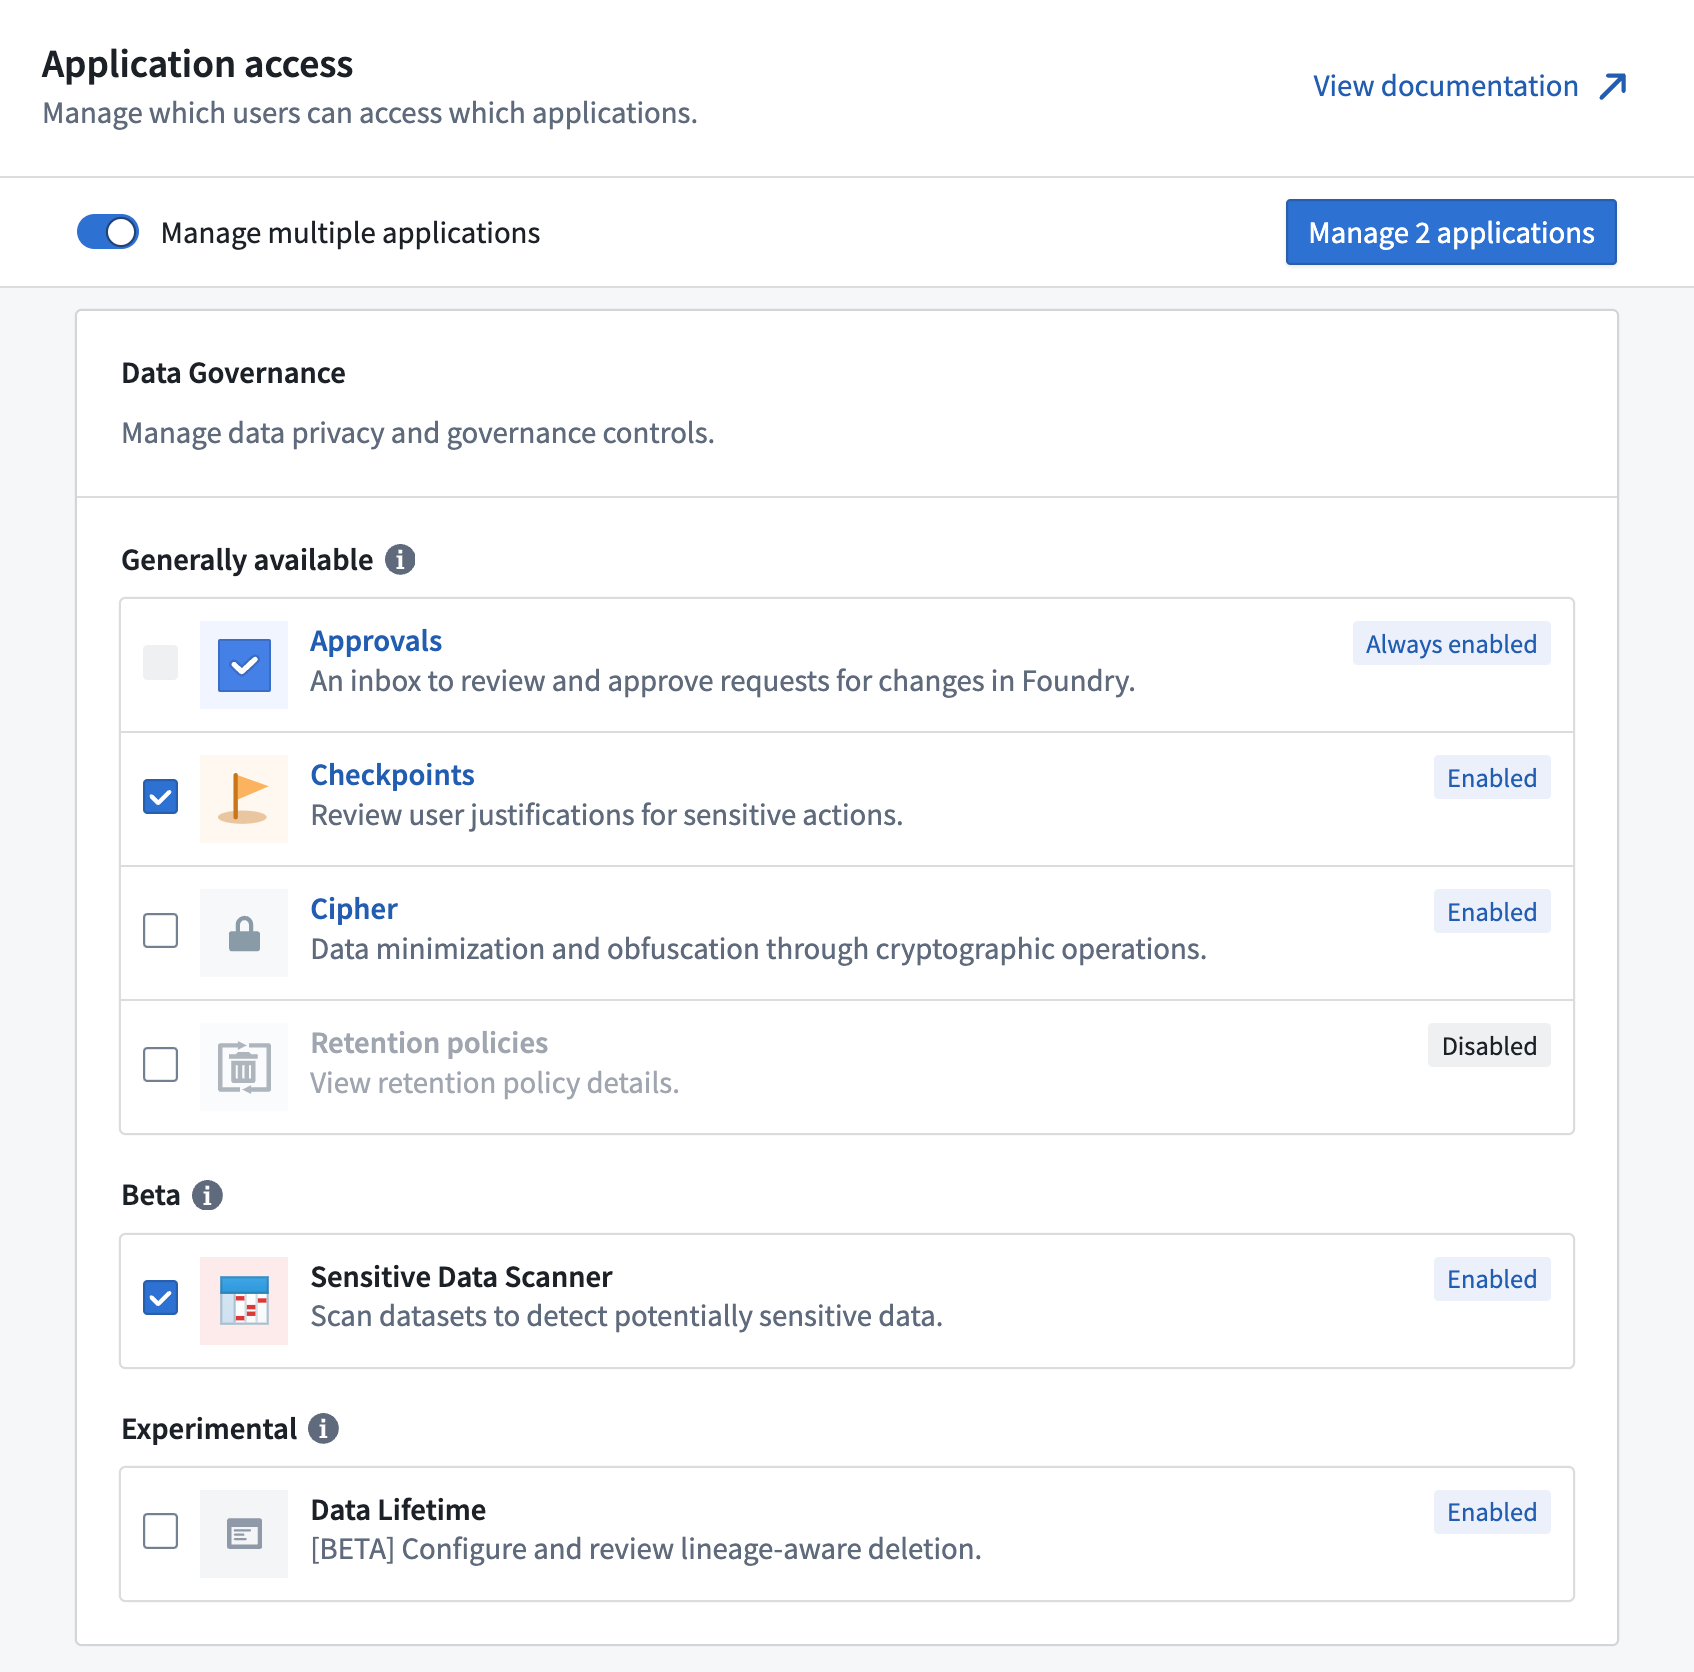Screen dimensions: 1694x1672
Task: Click the Disabled tag on Retention policies
Action: point(1489,1046)
